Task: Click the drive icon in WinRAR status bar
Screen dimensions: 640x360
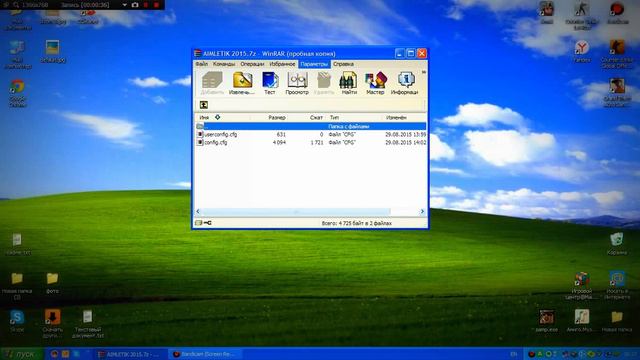Action: click(x=198, y=223)
